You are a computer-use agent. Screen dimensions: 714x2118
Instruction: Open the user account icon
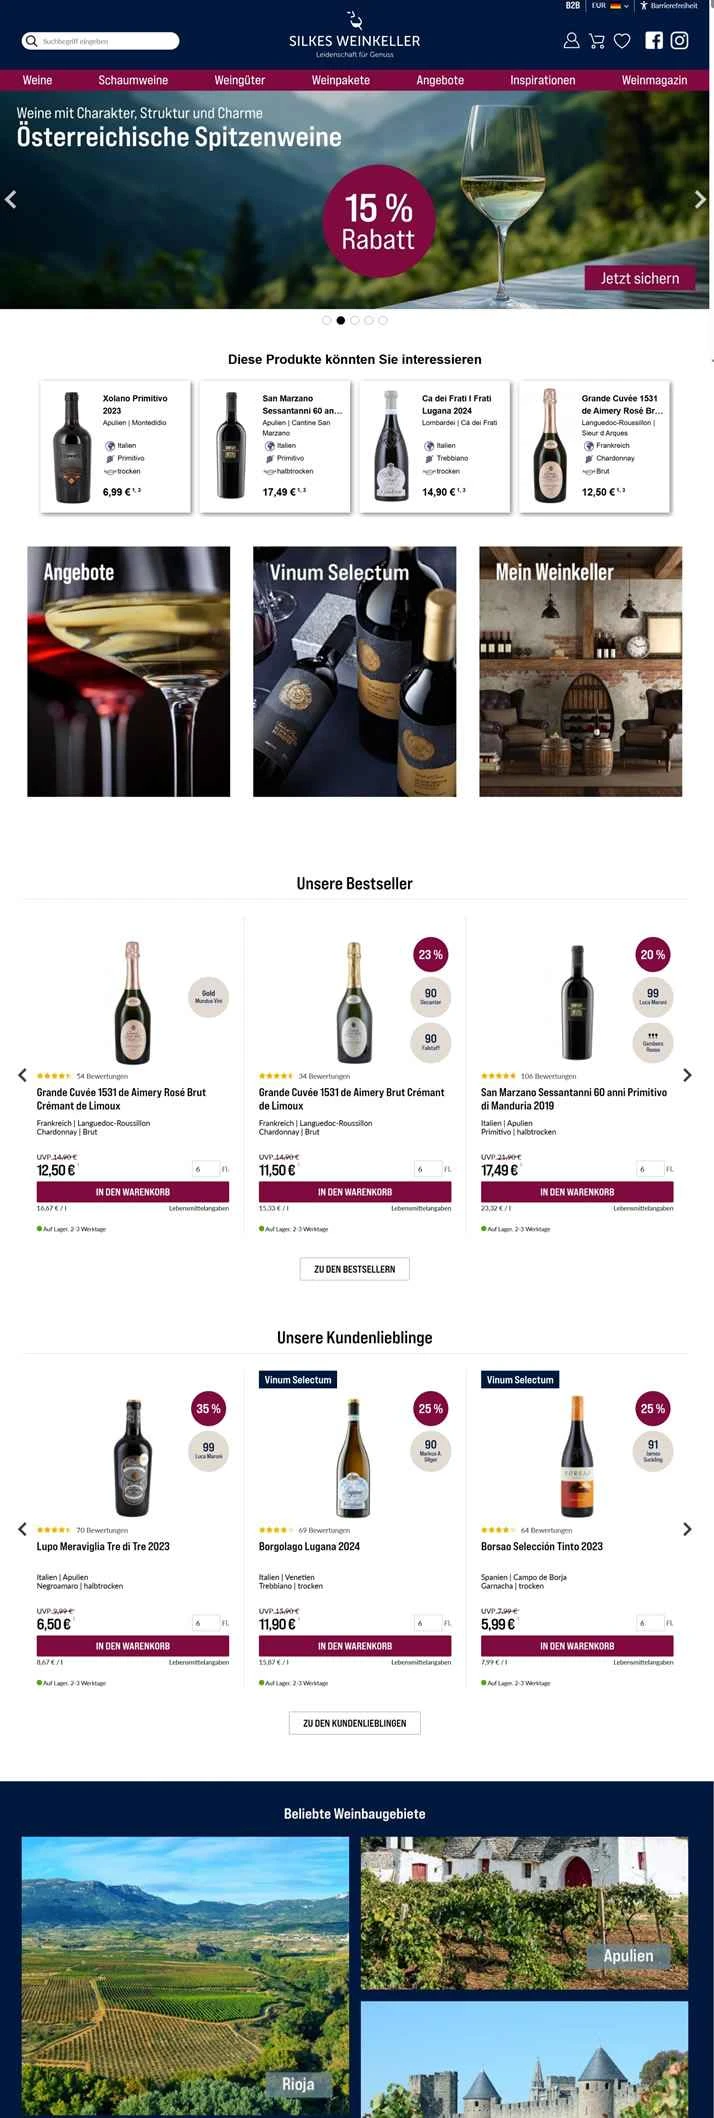click(x=571, y=41)
